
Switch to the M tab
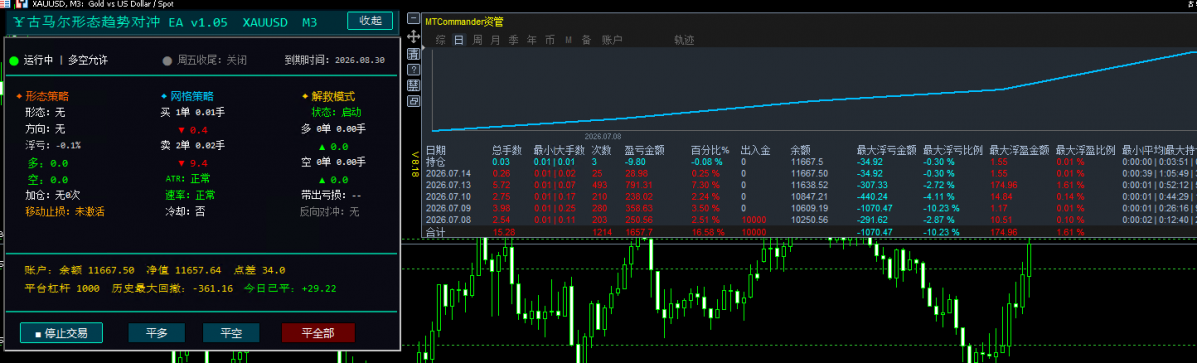click(569, 40)
